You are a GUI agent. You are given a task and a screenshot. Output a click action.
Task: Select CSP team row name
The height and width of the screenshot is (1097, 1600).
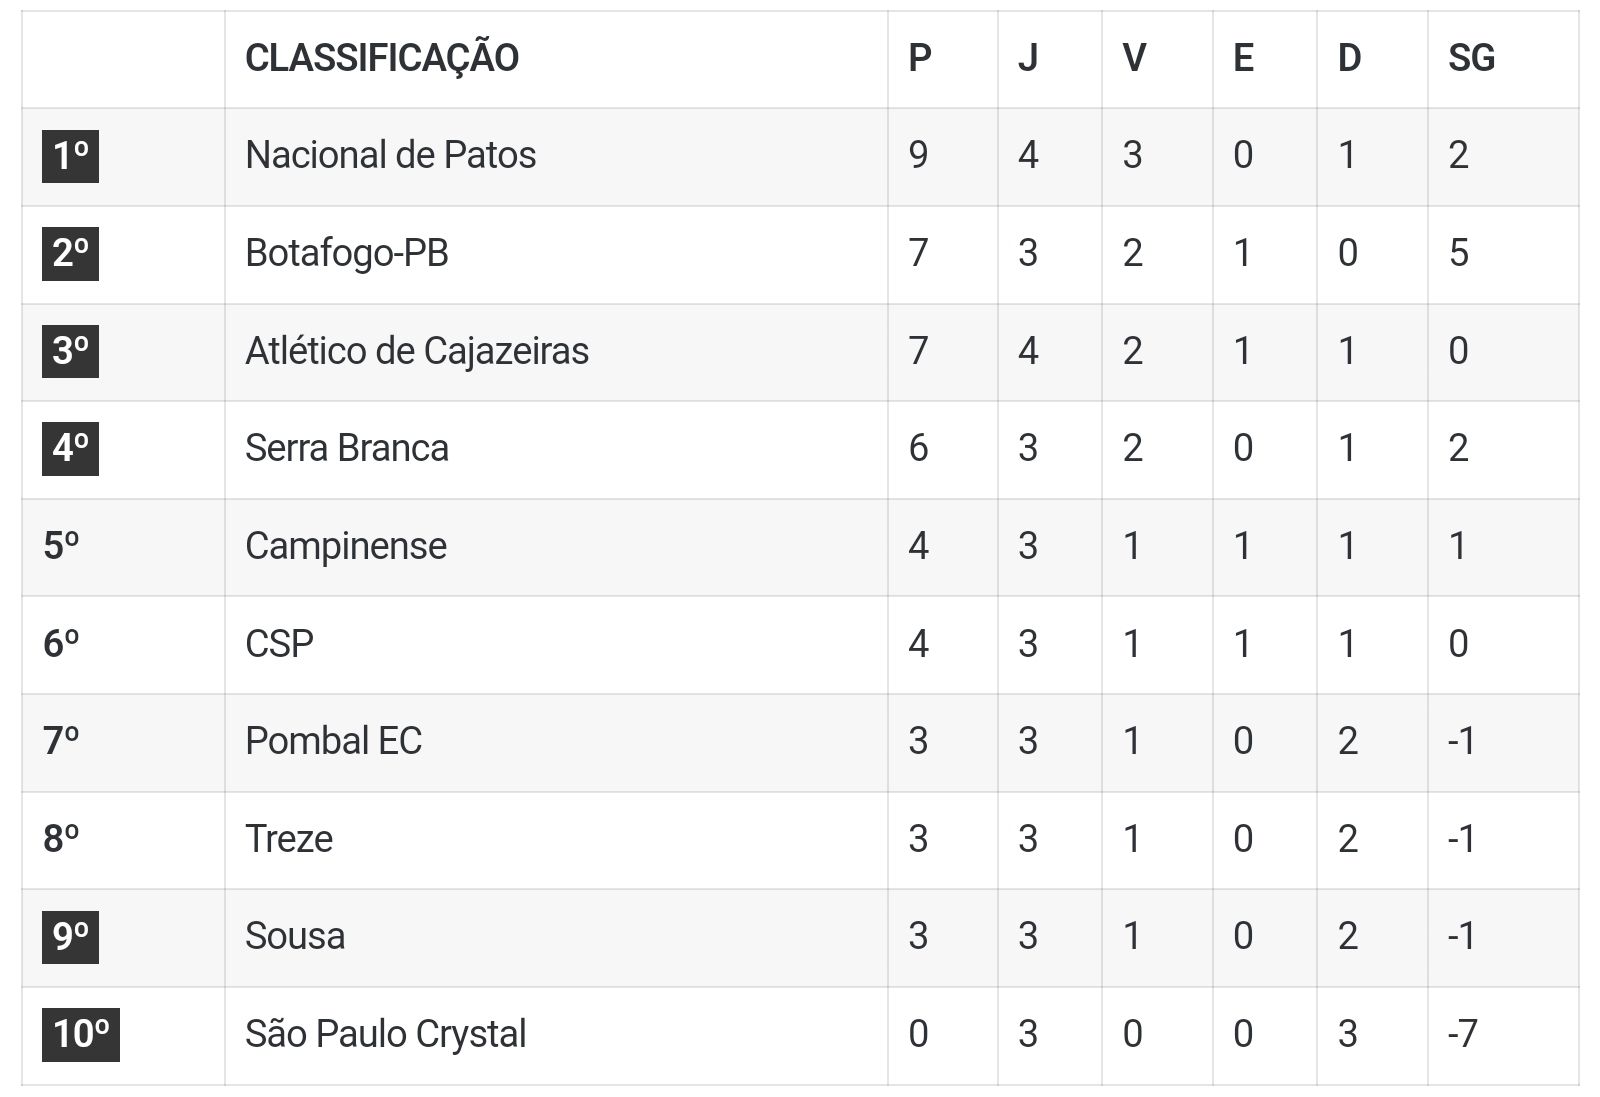click(280, 643)
